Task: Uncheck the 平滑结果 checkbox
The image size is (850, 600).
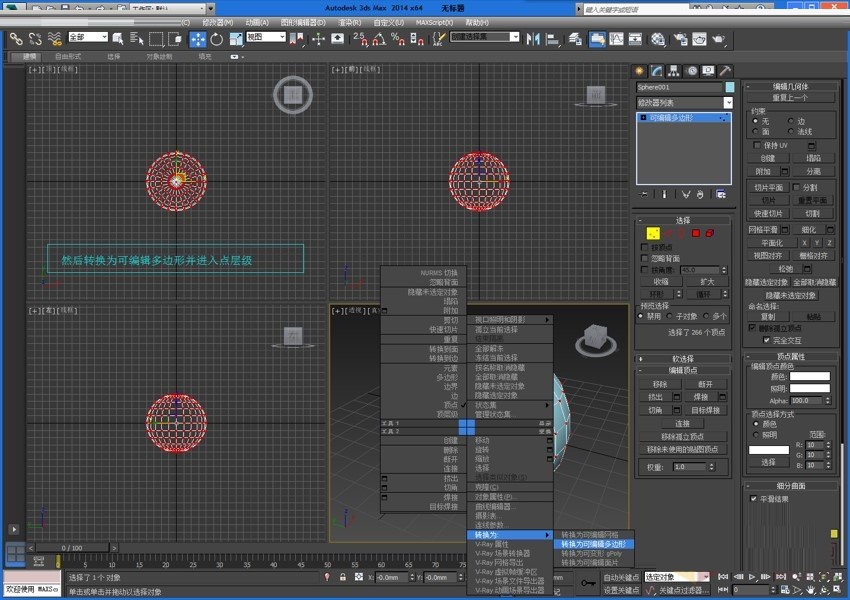Action: [754, 499]
